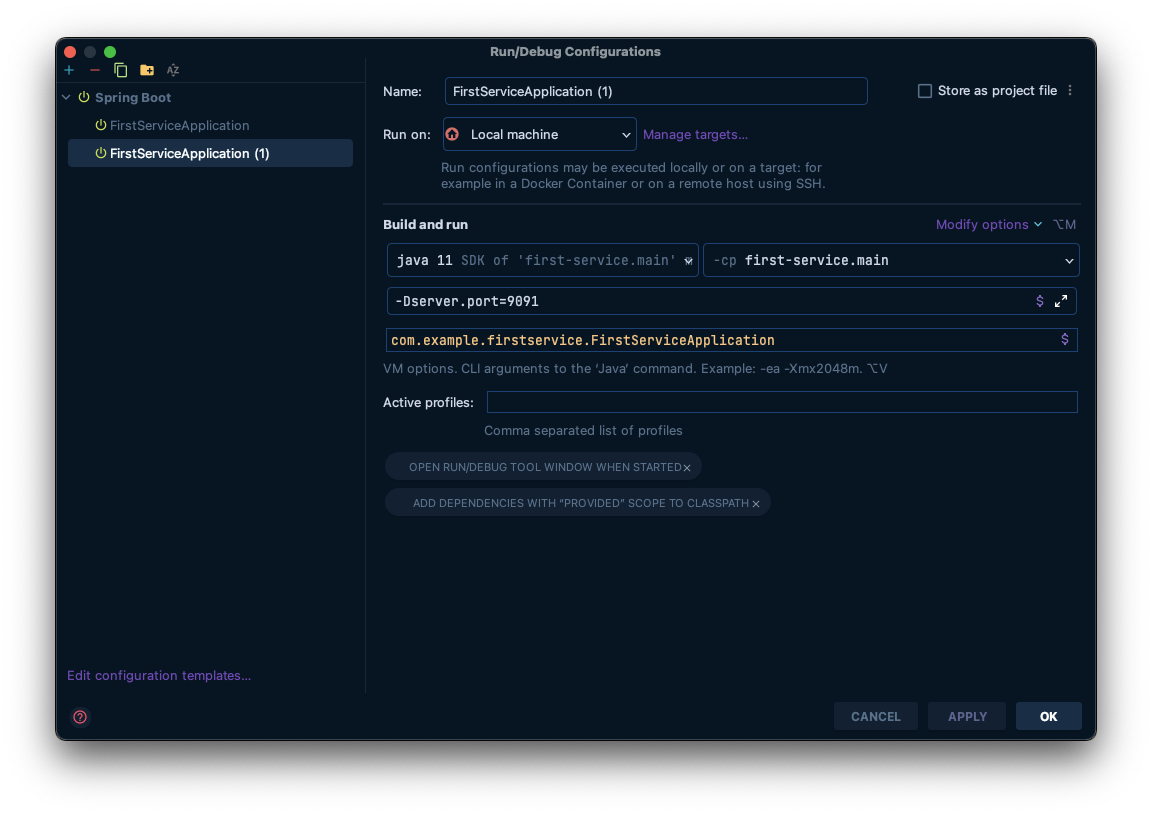Image resolution: width=1152 pixels, height=814 pixels.
Task: Sort configurations alphabetically
Action: click(172, 70)
